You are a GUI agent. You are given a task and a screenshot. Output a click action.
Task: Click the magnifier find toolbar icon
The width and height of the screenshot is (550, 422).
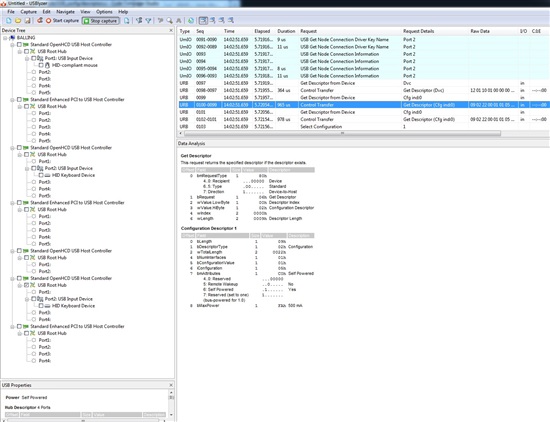pyautogui.click(x=169, y=21)
